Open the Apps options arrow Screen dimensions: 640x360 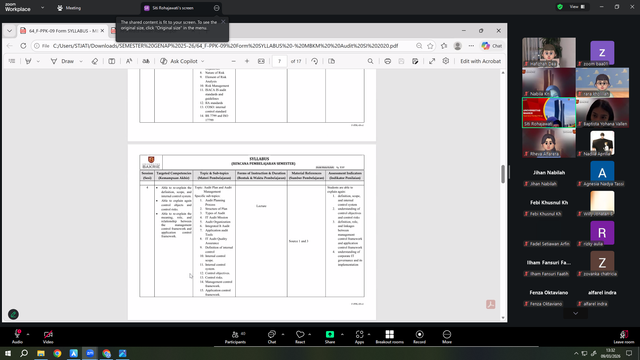[369, 334]
